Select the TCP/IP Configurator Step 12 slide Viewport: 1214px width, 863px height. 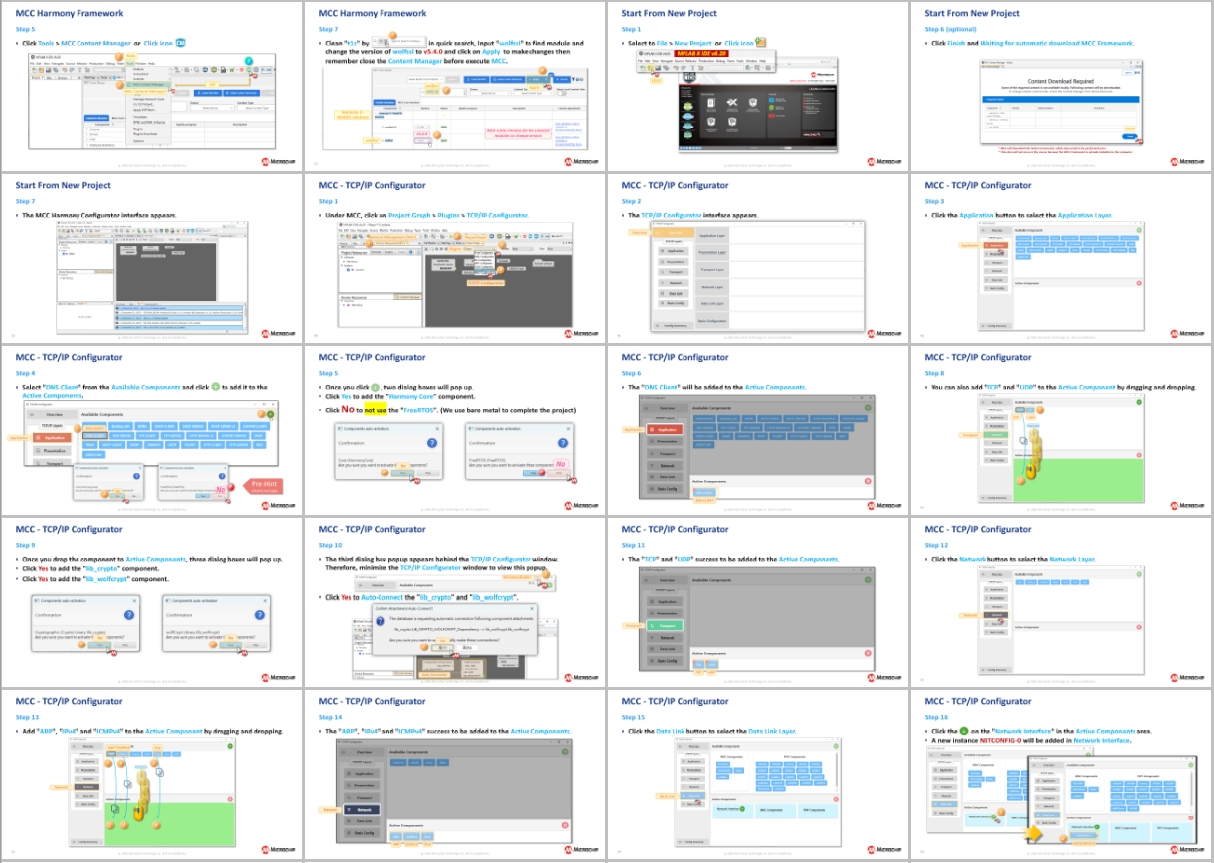click(x=1061, y=602)
